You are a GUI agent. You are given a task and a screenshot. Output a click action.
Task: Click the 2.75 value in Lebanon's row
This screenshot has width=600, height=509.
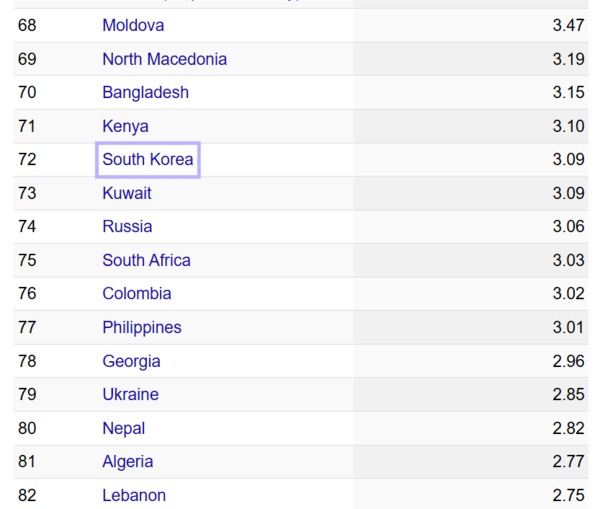pos(568,495)
